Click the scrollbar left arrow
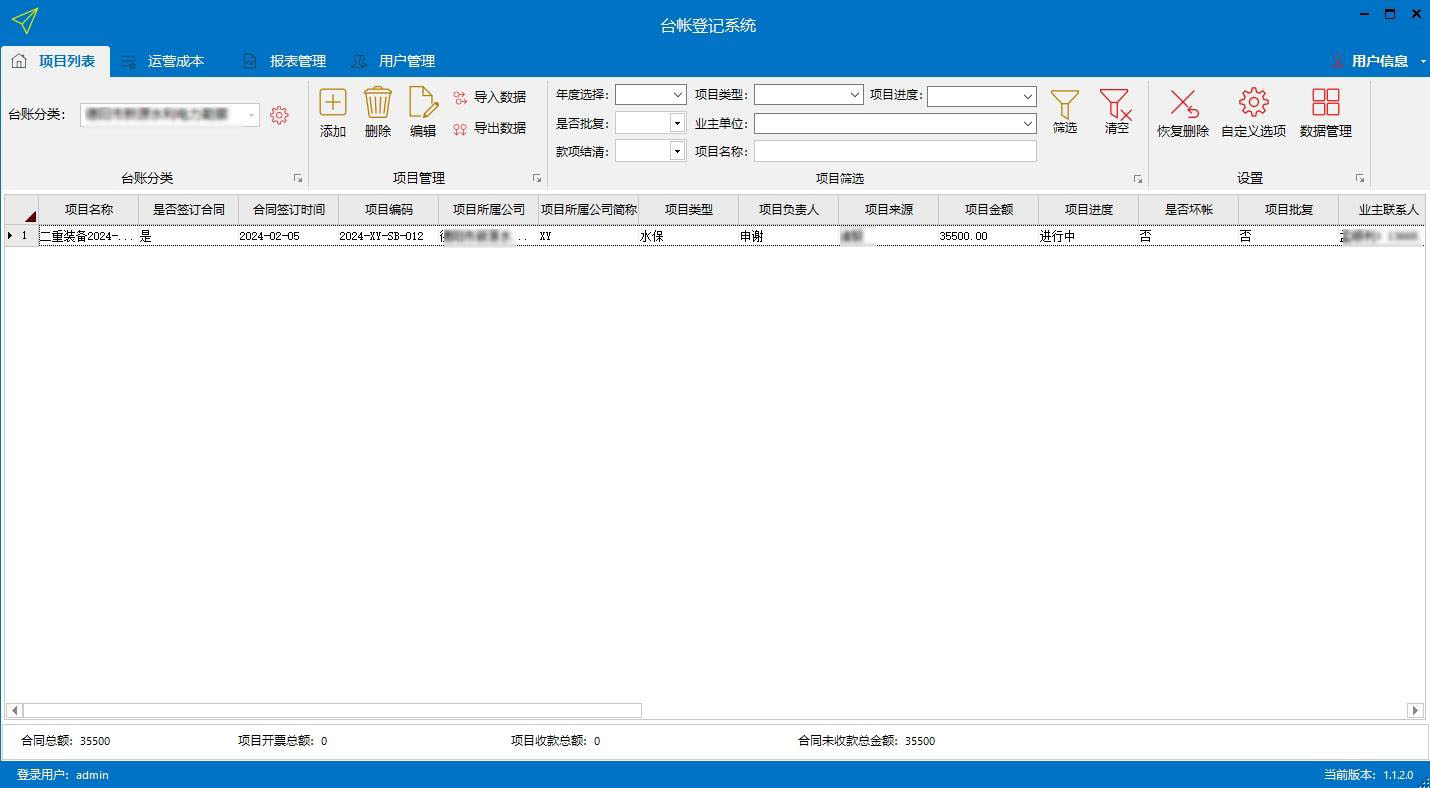The height and width of the screenshot is (788, 1430). [x=14, y=710]
